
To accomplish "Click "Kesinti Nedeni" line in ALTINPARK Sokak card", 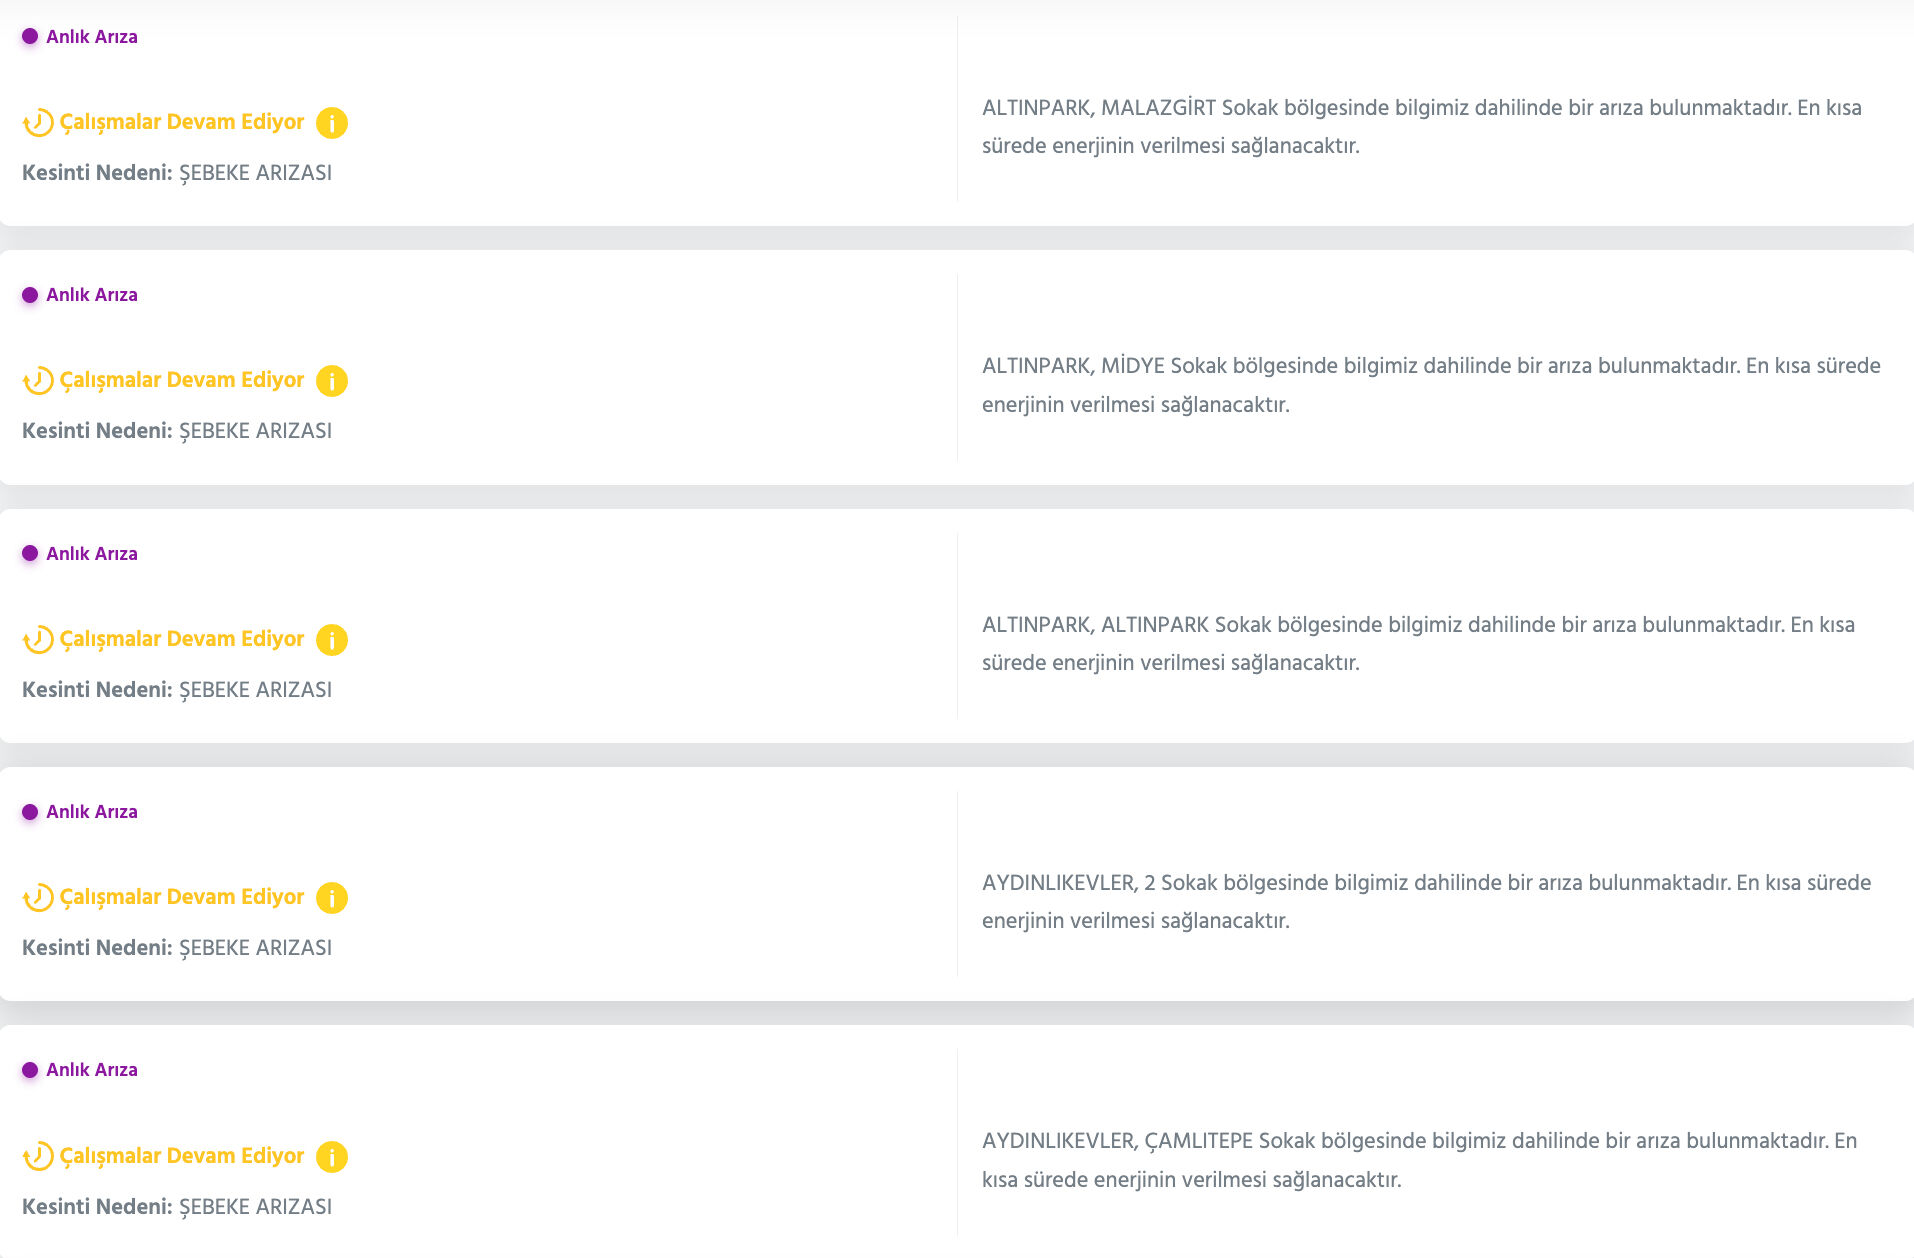I will 177,690.
